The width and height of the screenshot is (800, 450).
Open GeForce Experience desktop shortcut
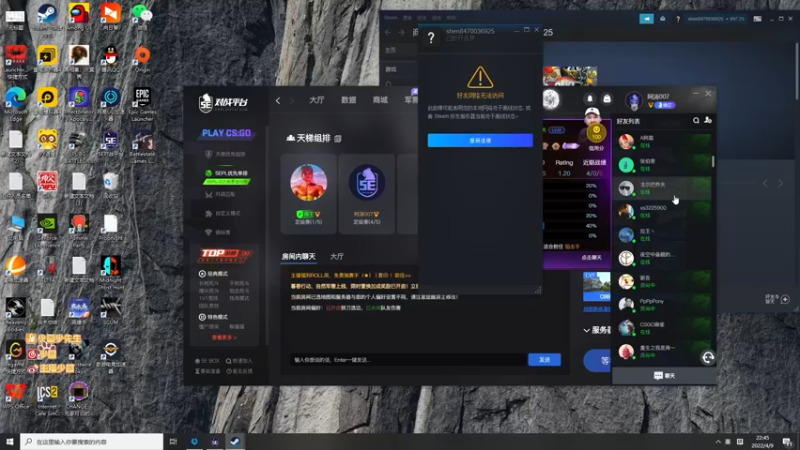pyautogui.click(x=47, y=227)
